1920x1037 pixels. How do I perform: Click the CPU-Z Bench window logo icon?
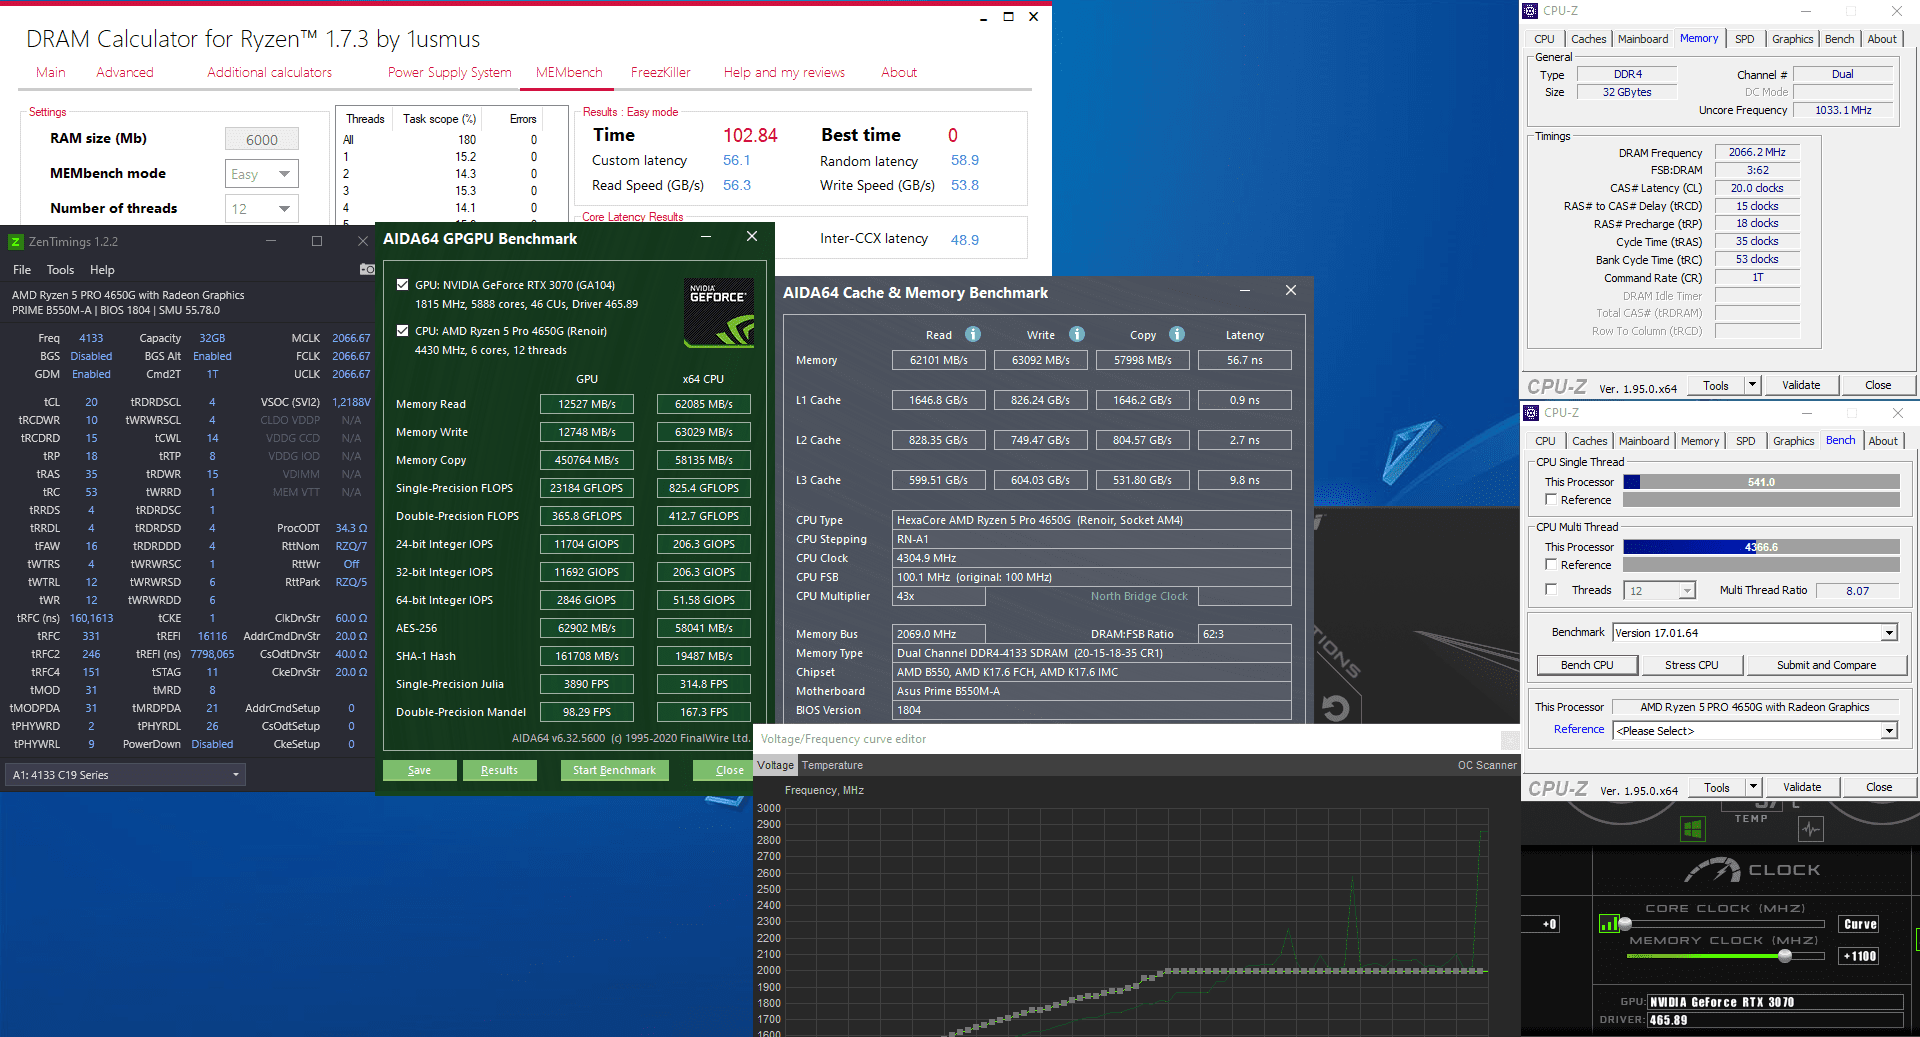click(x=1531, y=413)
